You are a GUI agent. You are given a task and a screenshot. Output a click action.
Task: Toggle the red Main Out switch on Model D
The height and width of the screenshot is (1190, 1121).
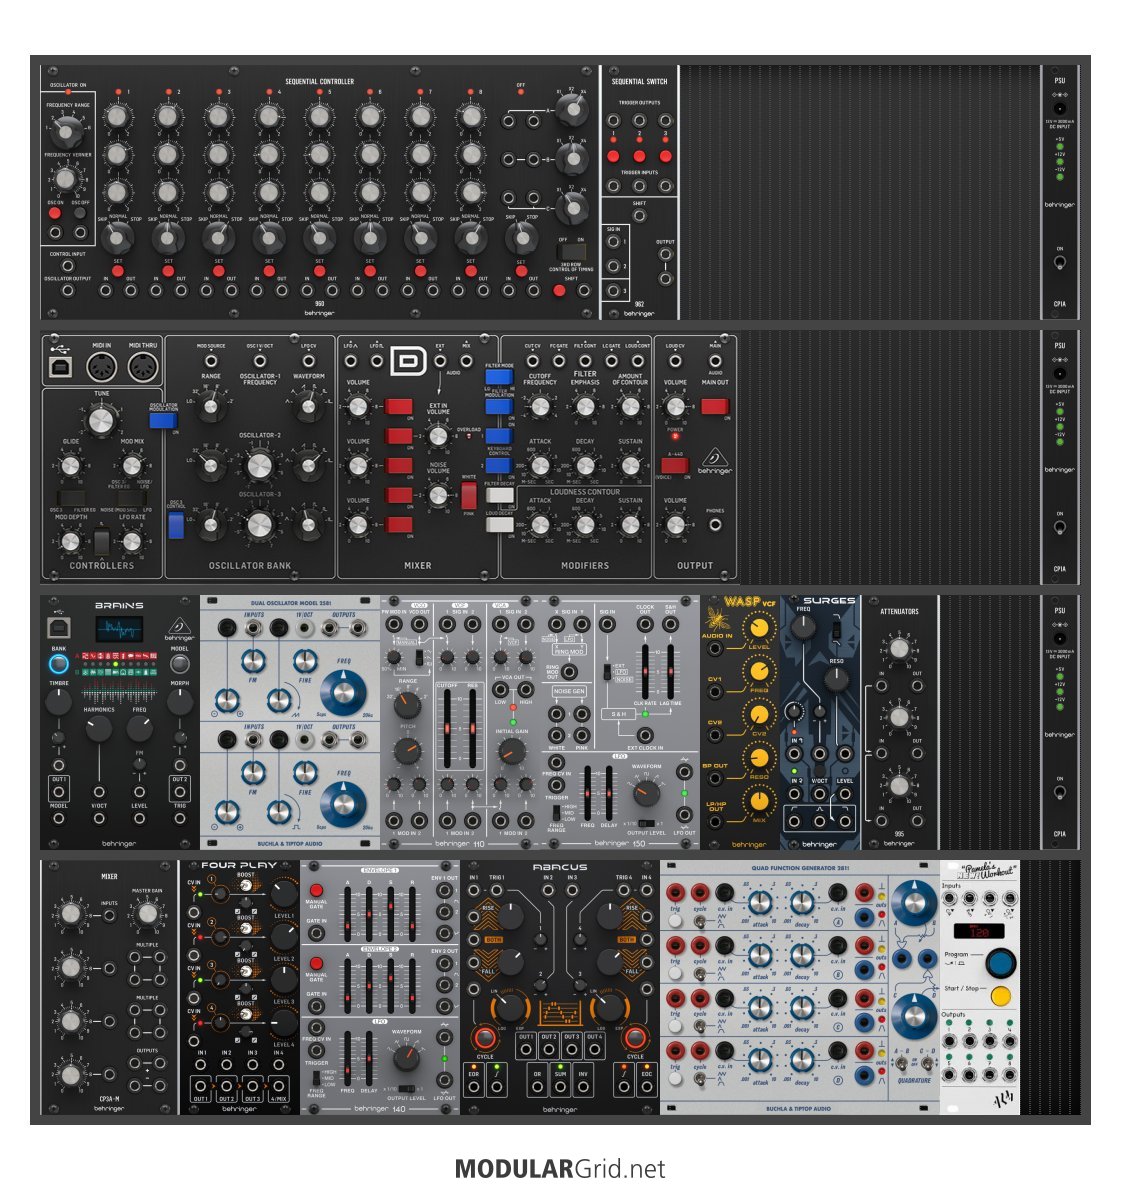click(714, 406)
